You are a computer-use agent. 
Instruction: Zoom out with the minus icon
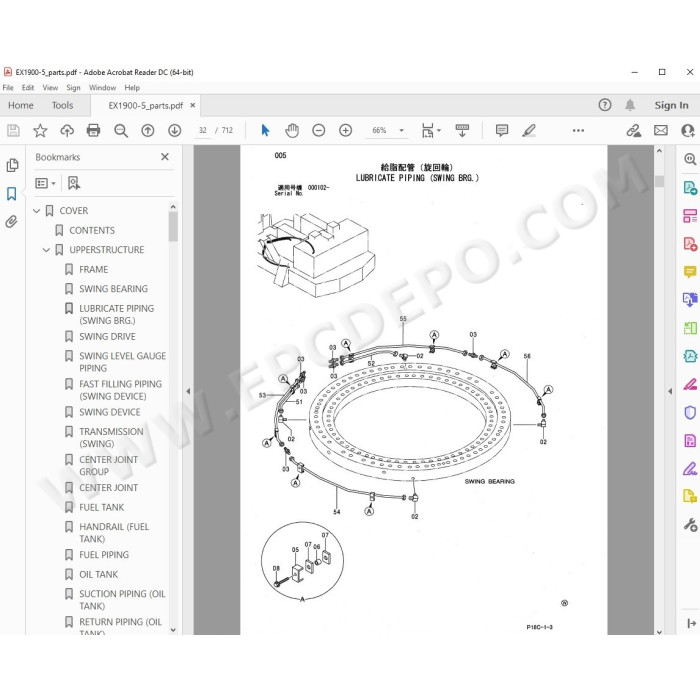tap(319, 130)
